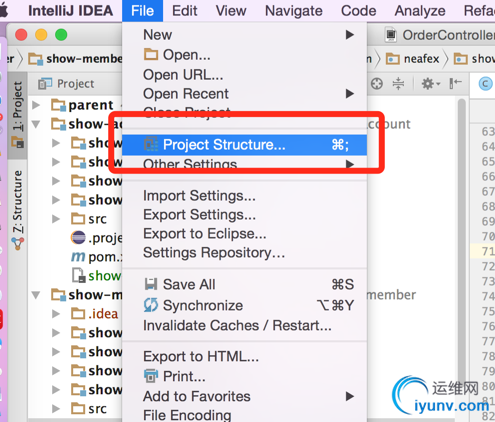Open the Code menu
This screenshot has height=422, width=495.
[358, 11]
